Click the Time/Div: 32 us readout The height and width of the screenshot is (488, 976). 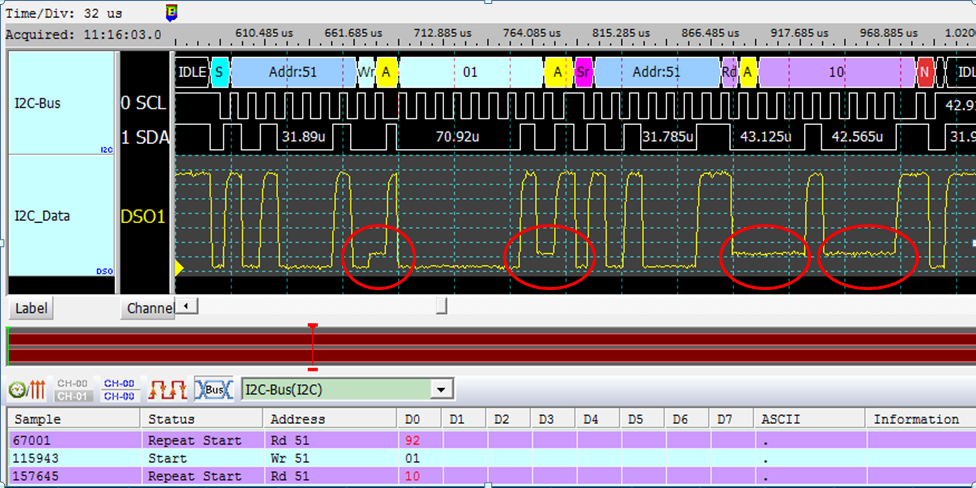click(64, 13)
